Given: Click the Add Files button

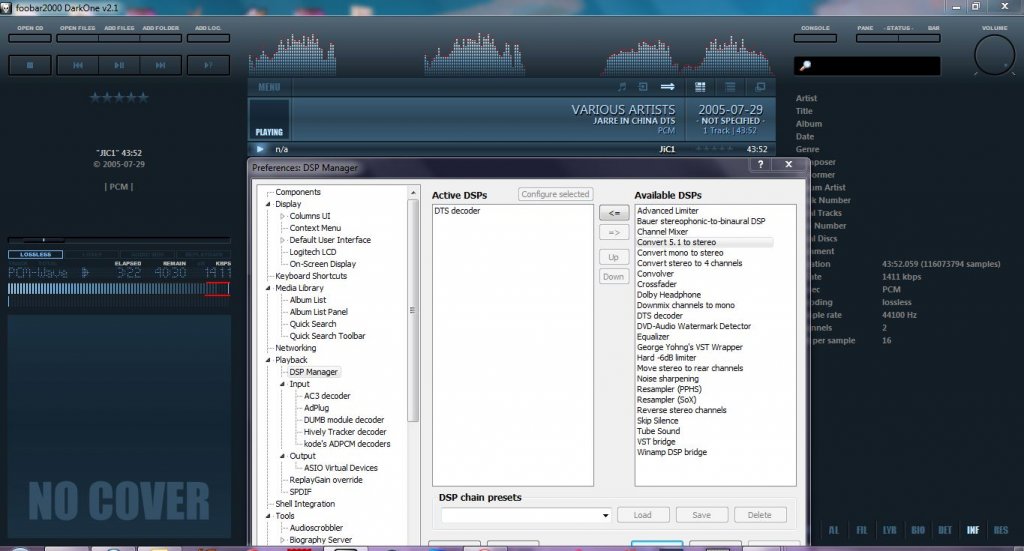Looking at the screenshot, I should (x=119, y=38).
